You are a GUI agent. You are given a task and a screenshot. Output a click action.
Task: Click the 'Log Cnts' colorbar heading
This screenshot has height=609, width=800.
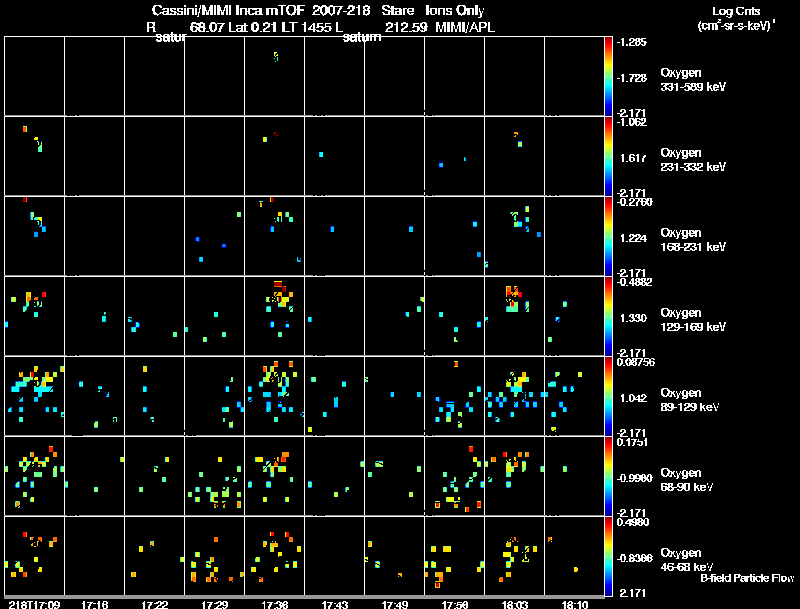pos(736,11)
